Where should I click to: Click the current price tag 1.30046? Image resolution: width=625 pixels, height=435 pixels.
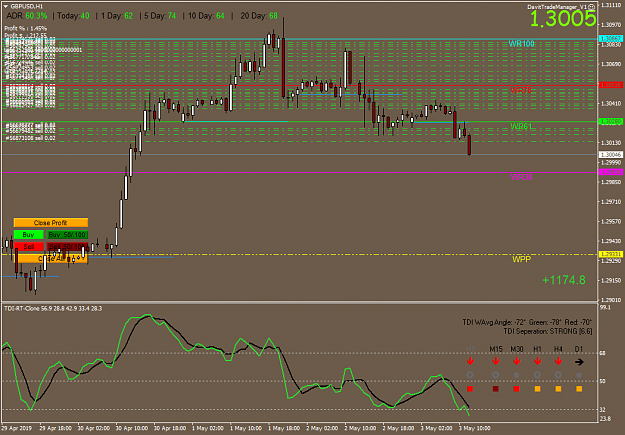pos(611,154)
